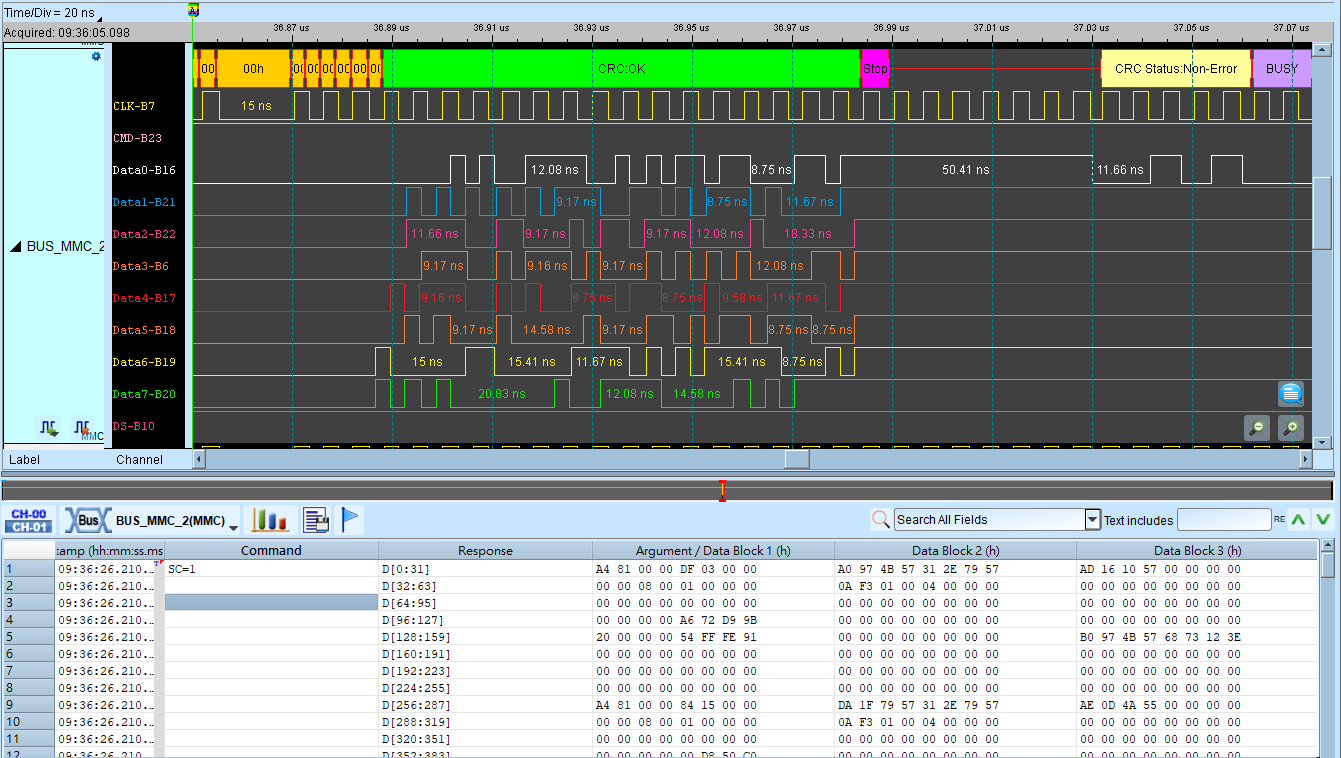This screenshot has width=1341, height=758.
Task: Click the Text includes input field
Action: tap(1224, 520)
